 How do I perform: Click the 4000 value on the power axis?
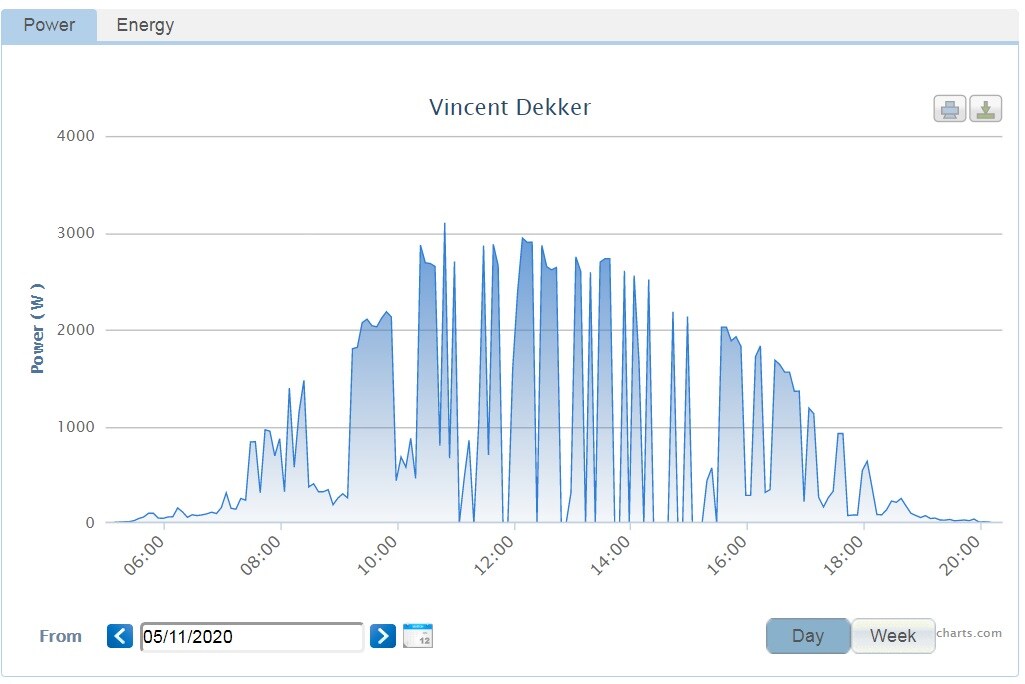click(75, 136)
